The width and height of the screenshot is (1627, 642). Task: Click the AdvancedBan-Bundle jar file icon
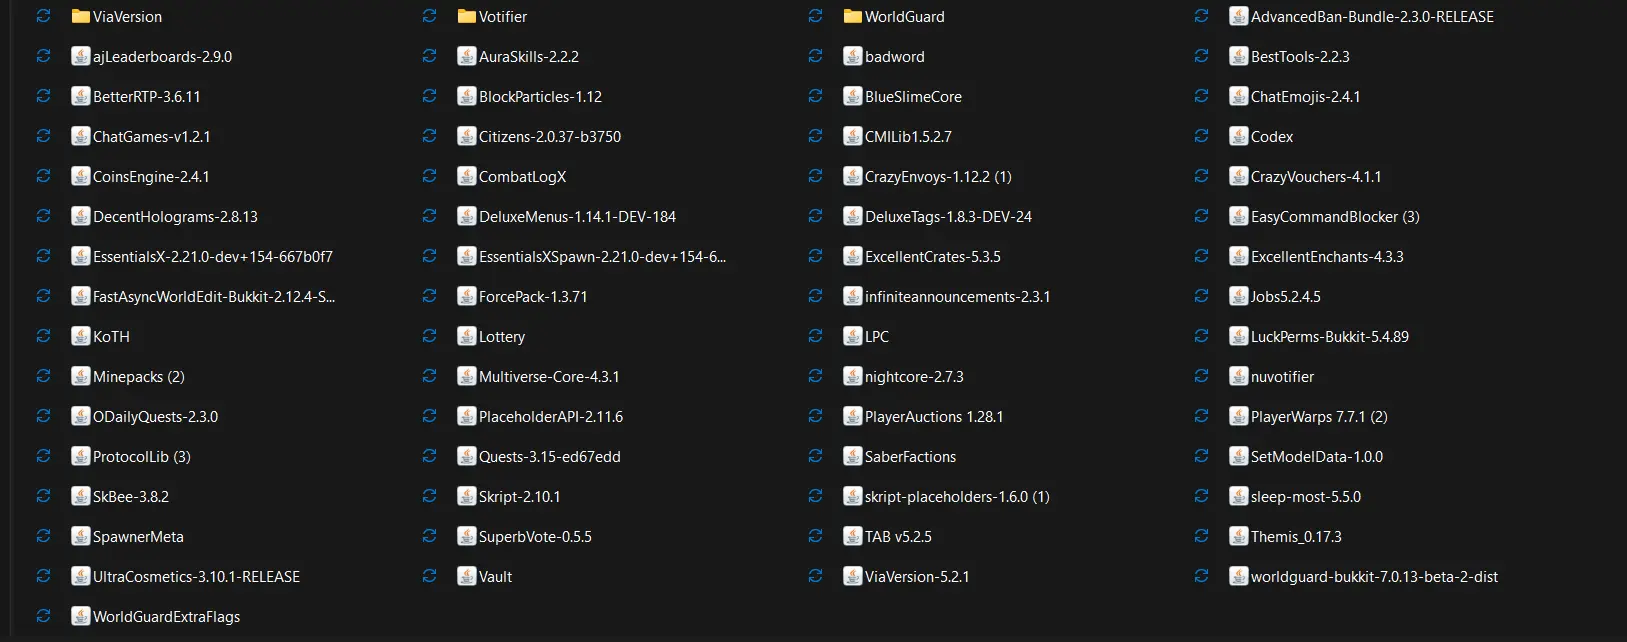[x=1239, y=16]
